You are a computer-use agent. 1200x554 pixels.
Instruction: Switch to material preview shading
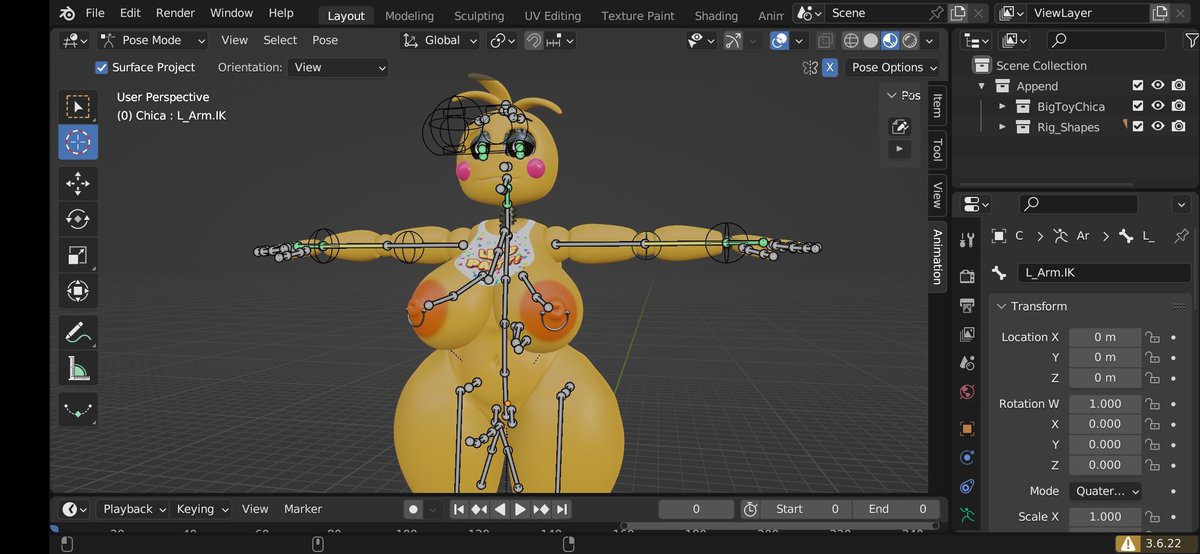click(889, 41)
